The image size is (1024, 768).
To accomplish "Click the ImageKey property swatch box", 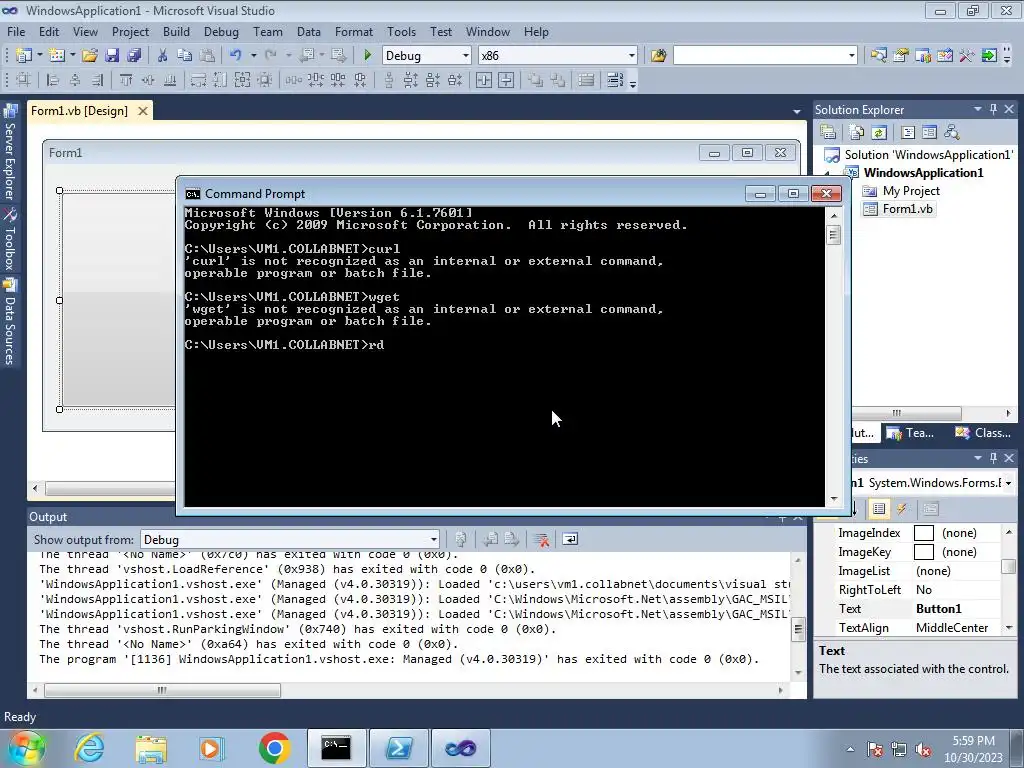I will [923, 552].
